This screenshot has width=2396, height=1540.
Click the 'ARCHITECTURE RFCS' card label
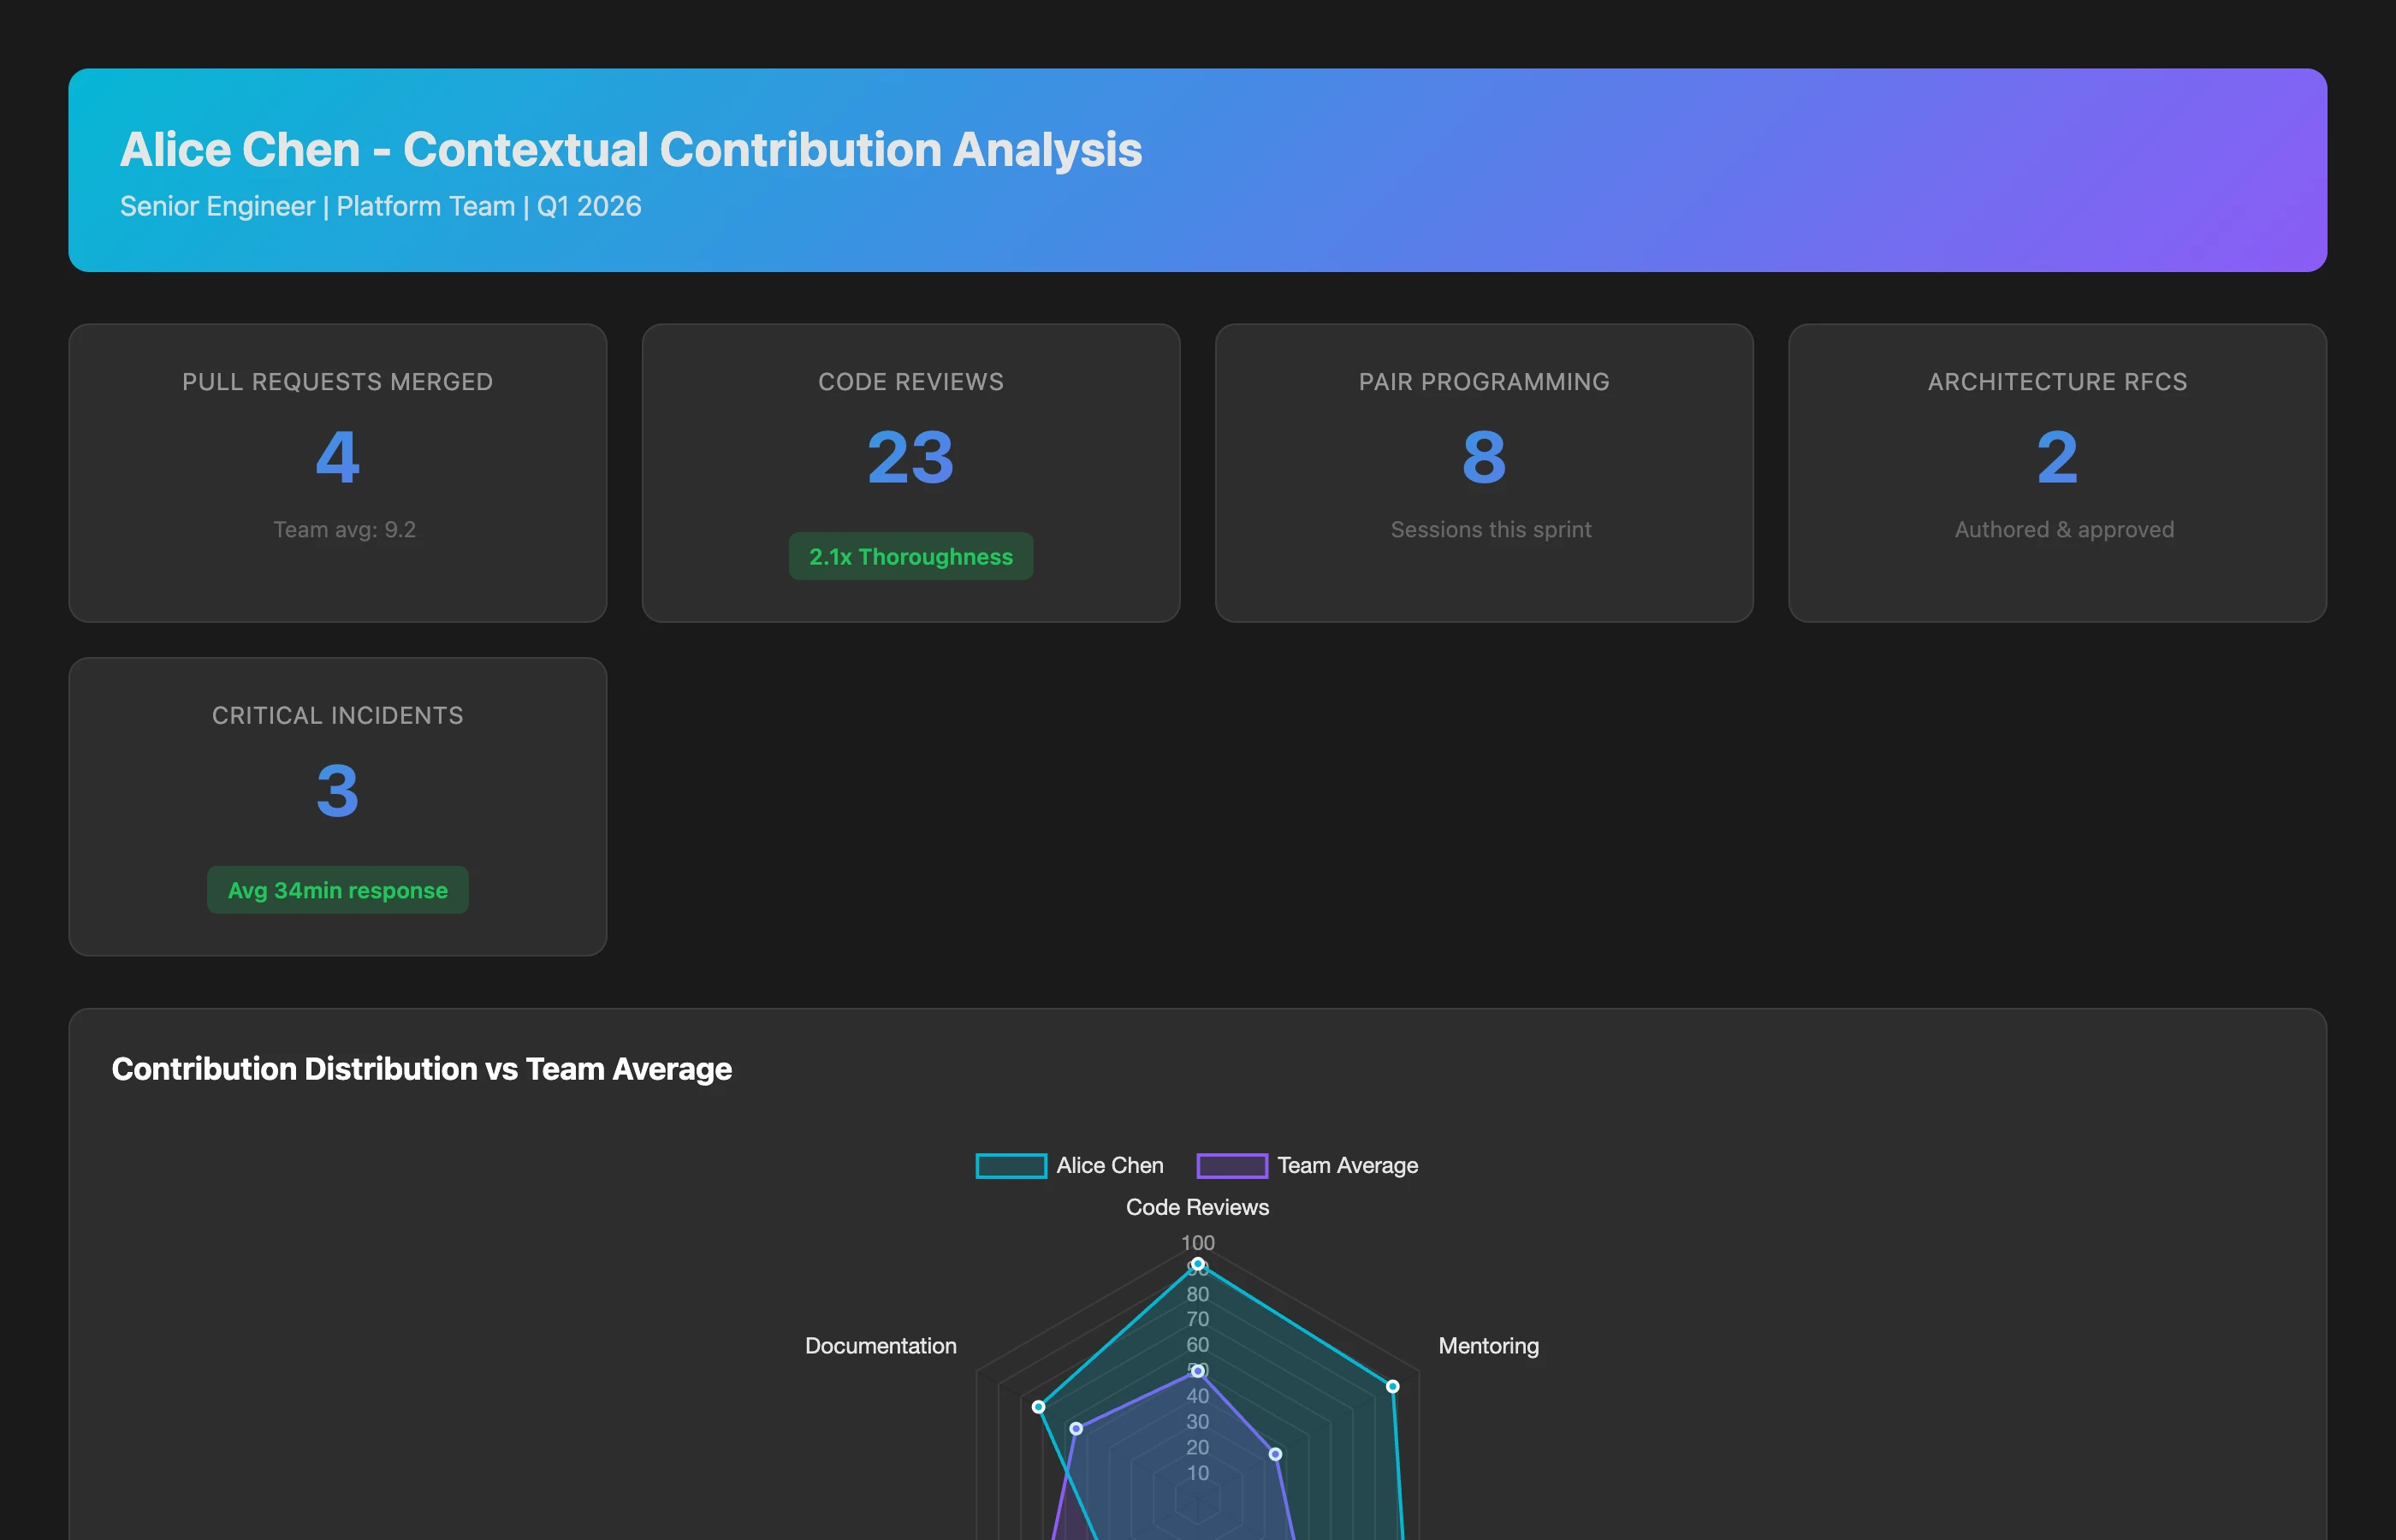2057,382
